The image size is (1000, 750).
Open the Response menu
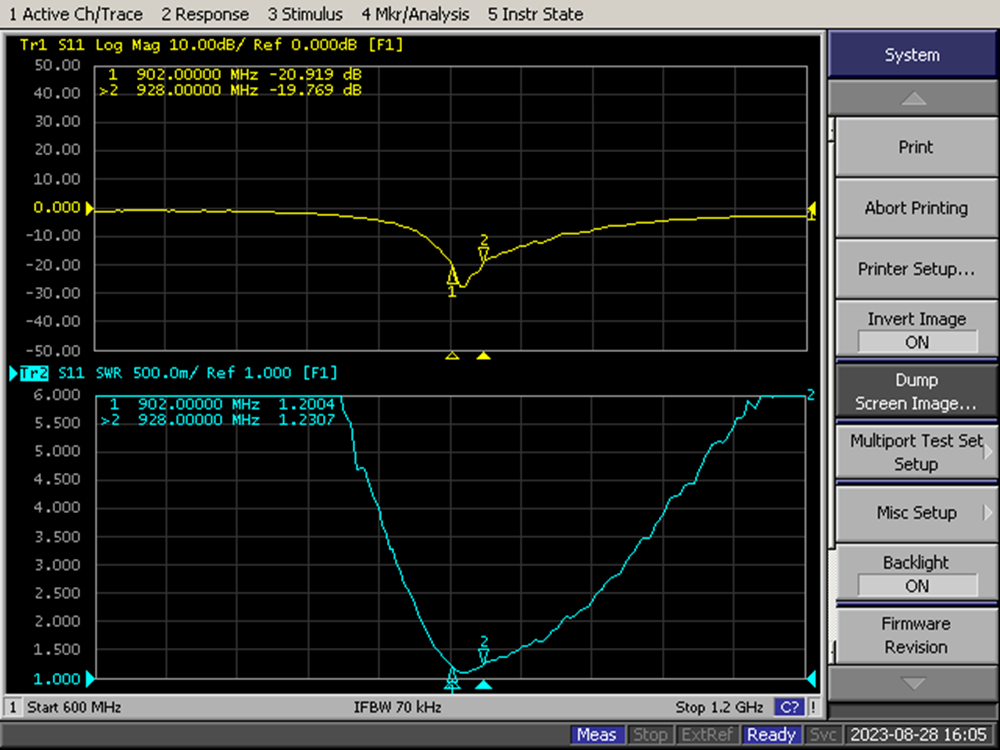pyautogui.click(x=205, y=14)
